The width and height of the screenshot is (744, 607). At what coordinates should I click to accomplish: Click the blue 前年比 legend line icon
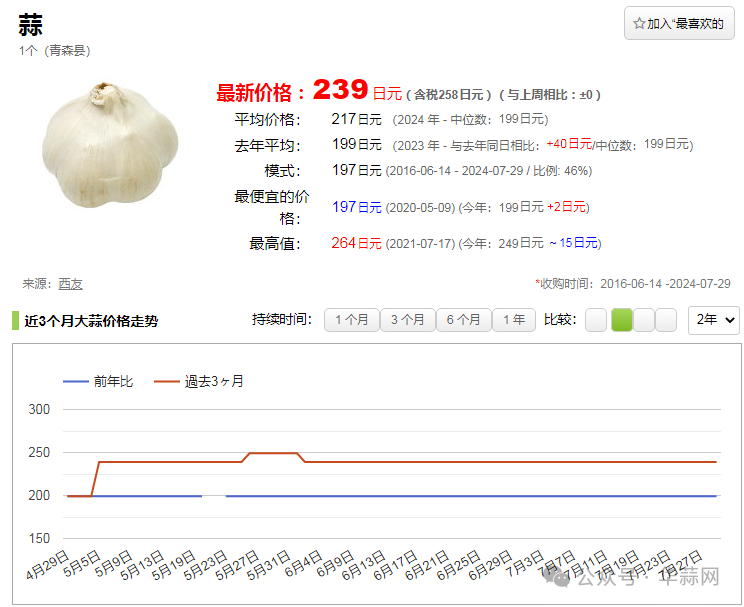[x=75, y=381]
